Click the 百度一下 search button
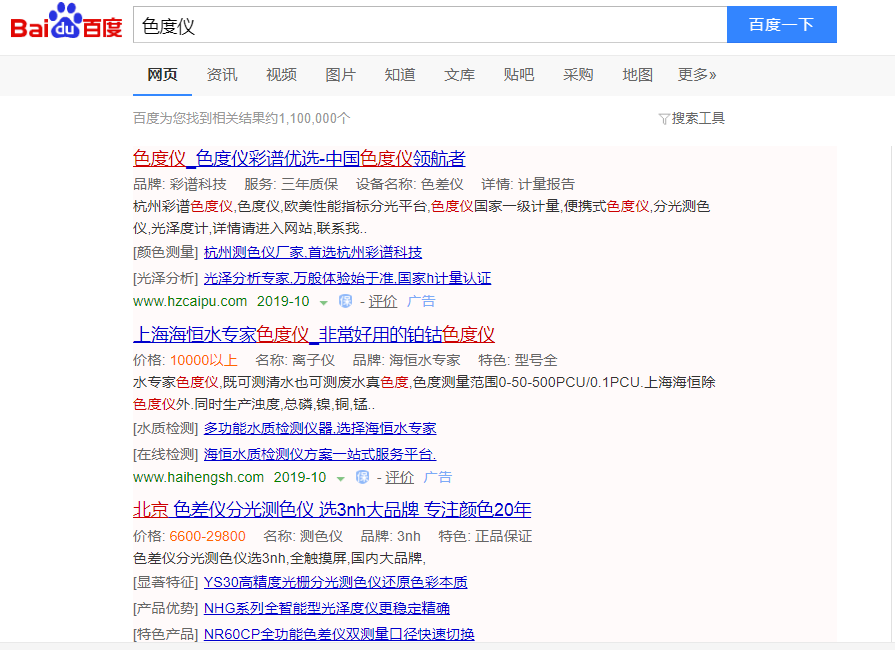 (x=781, y=25)
